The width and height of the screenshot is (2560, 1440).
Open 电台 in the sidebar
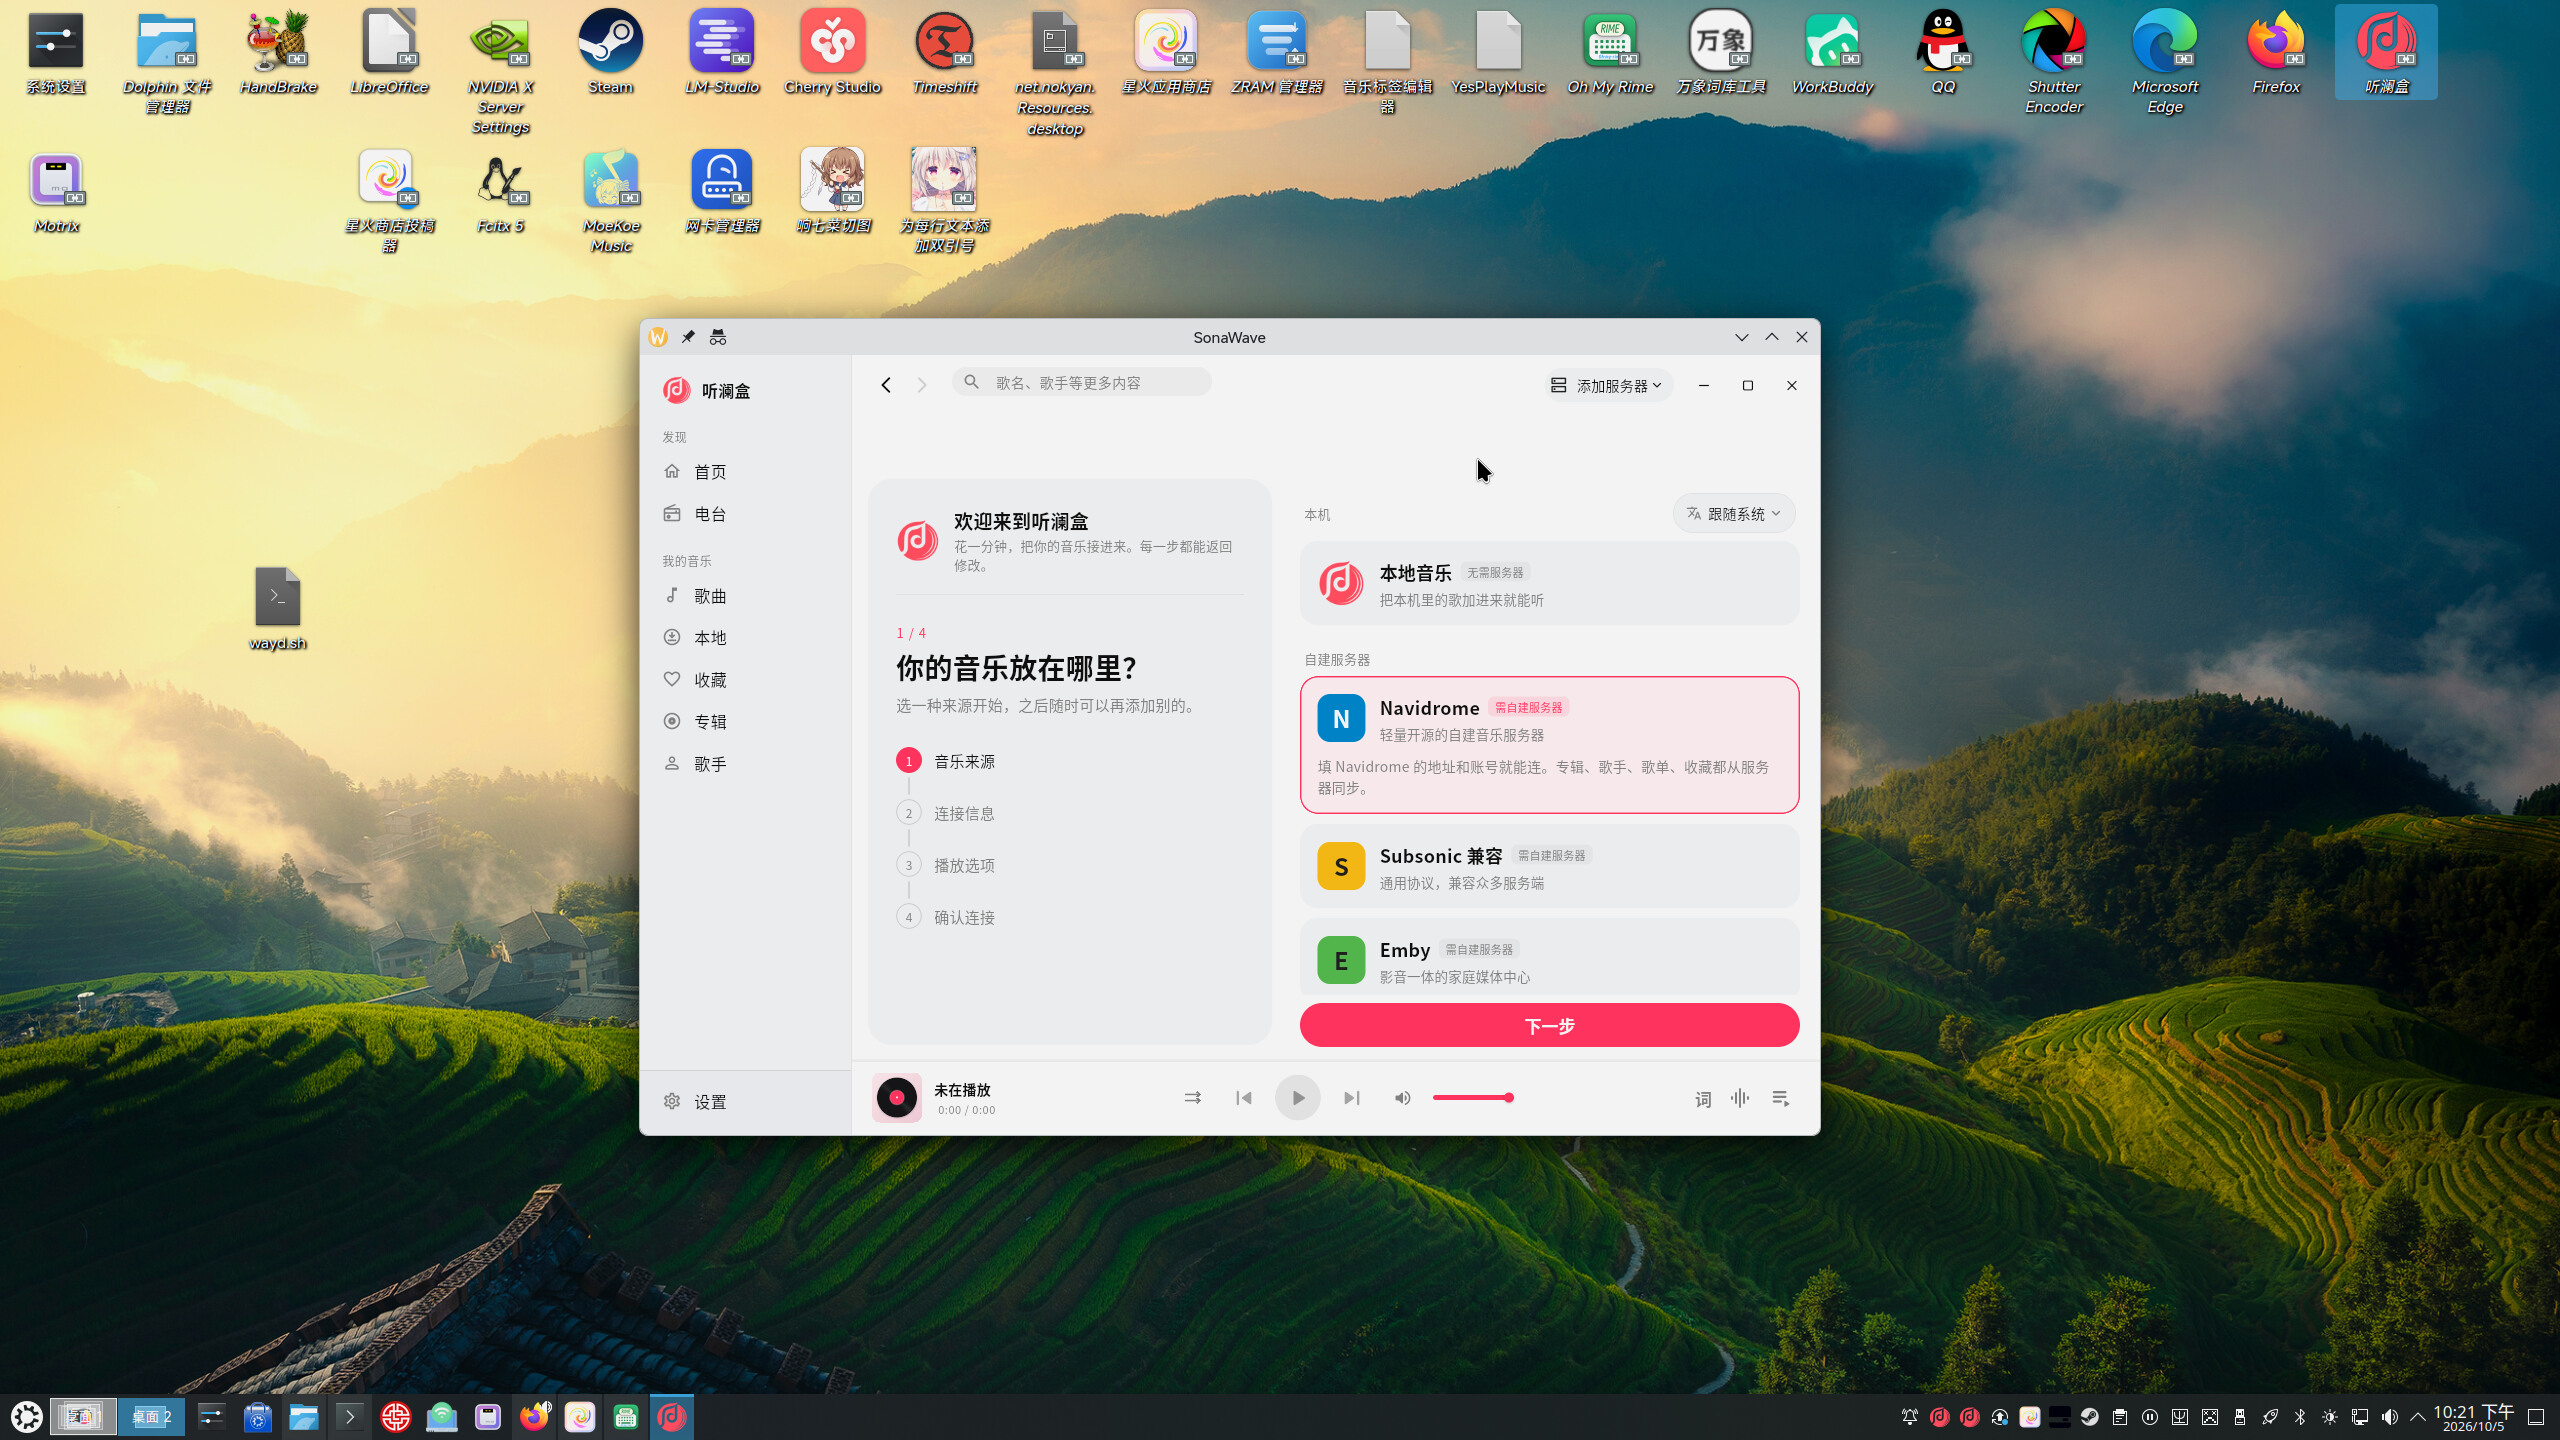pos(745,514)
